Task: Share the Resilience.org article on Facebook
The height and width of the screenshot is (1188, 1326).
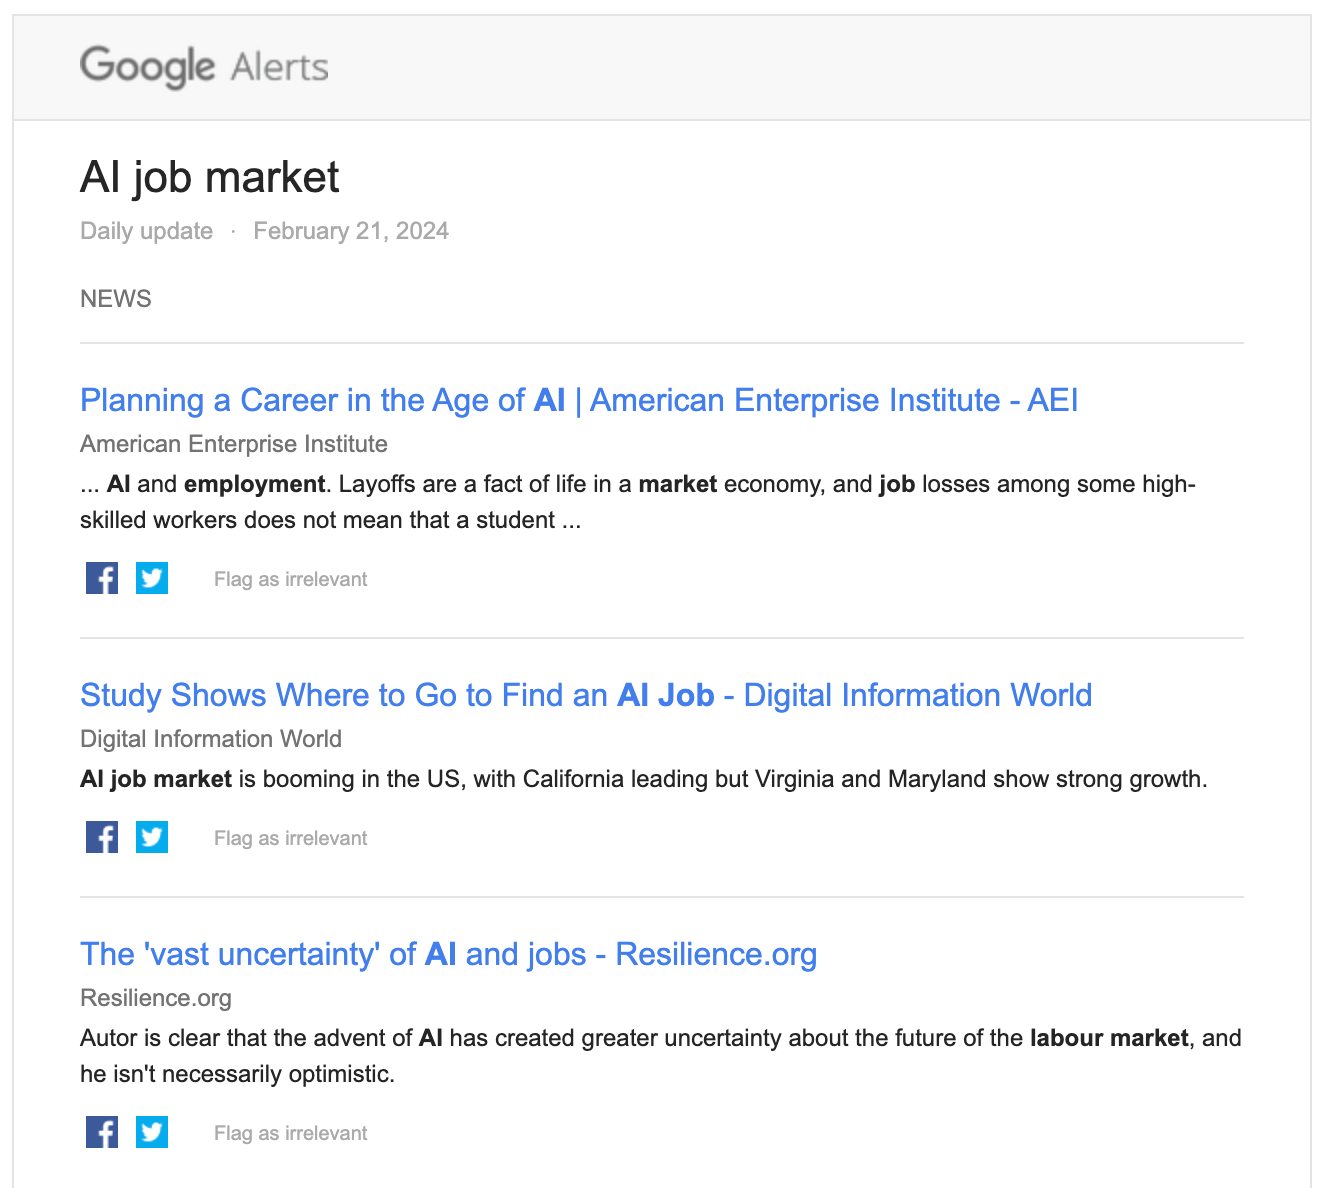Action: pos(101,1132)
